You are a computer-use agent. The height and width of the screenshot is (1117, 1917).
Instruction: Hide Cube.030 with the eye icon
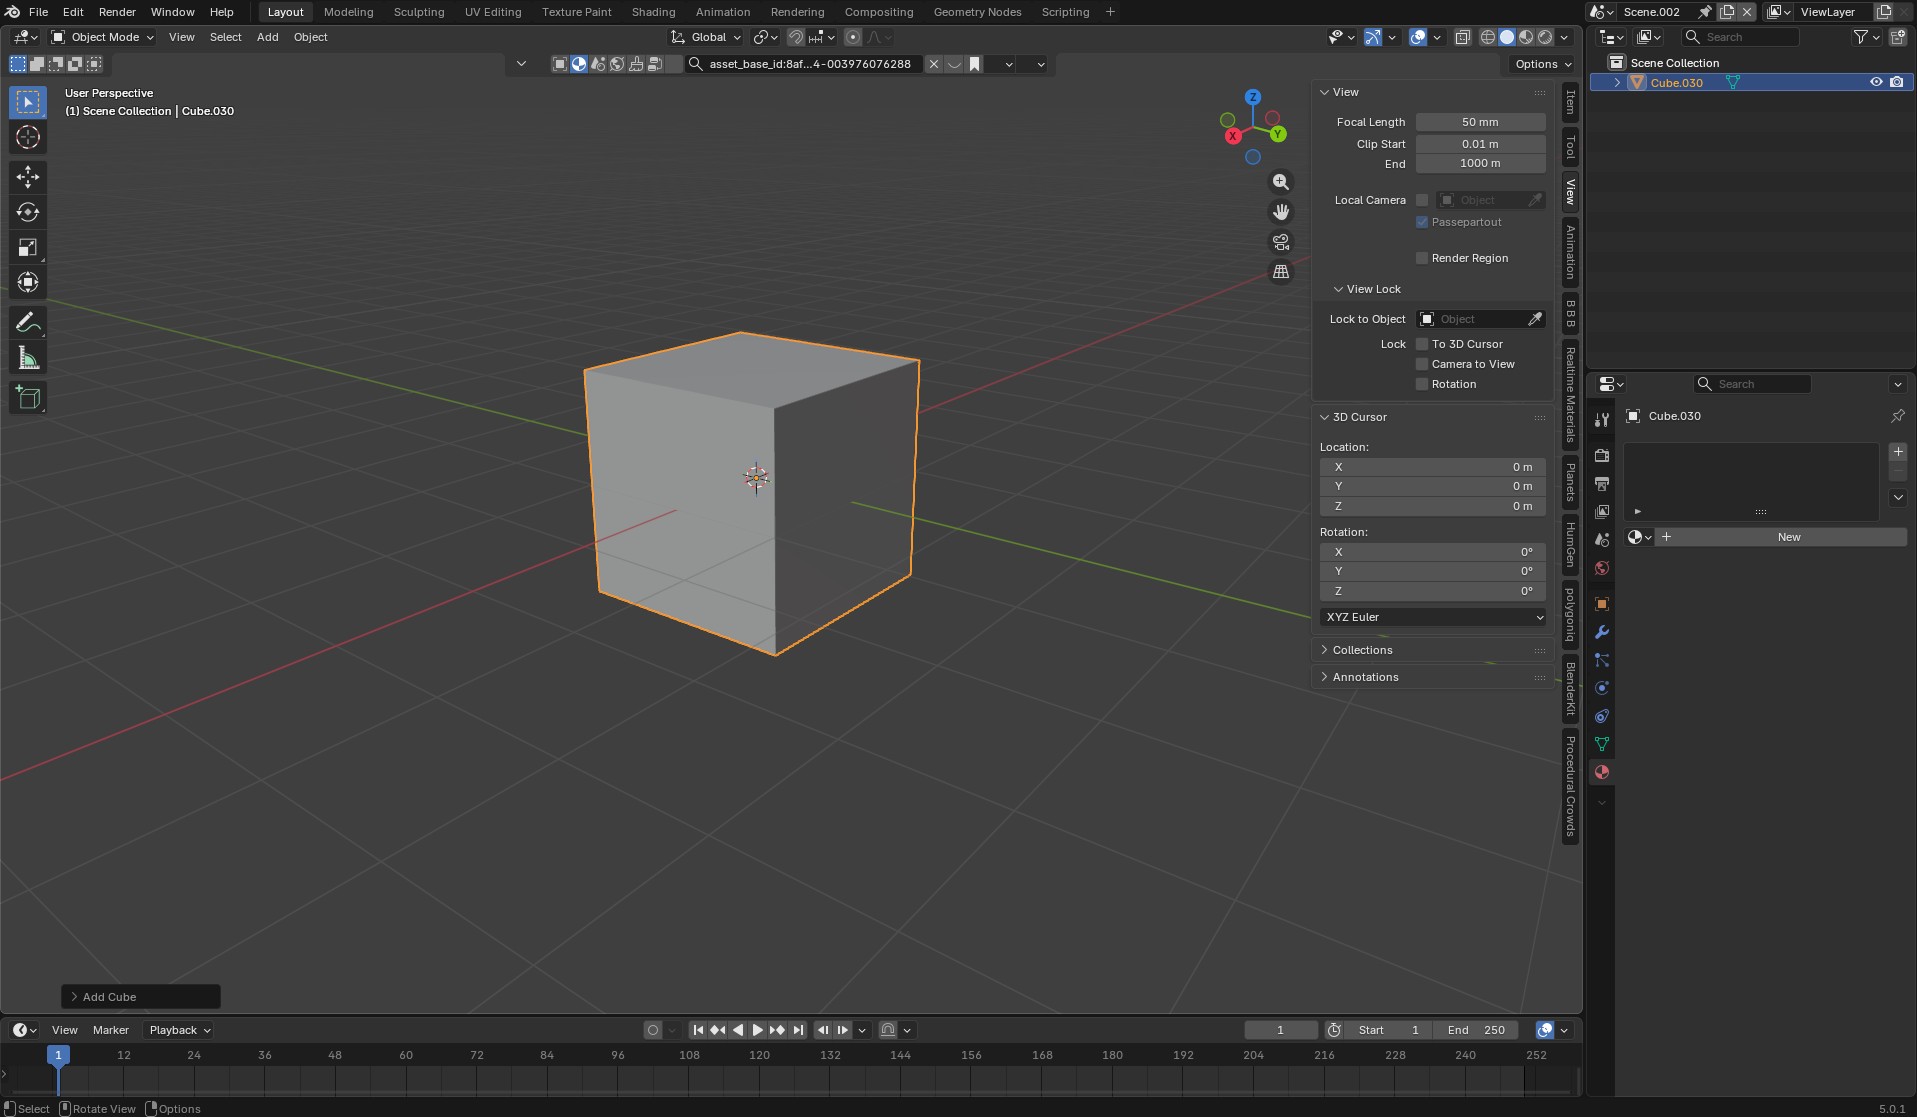coord(1876,83)
